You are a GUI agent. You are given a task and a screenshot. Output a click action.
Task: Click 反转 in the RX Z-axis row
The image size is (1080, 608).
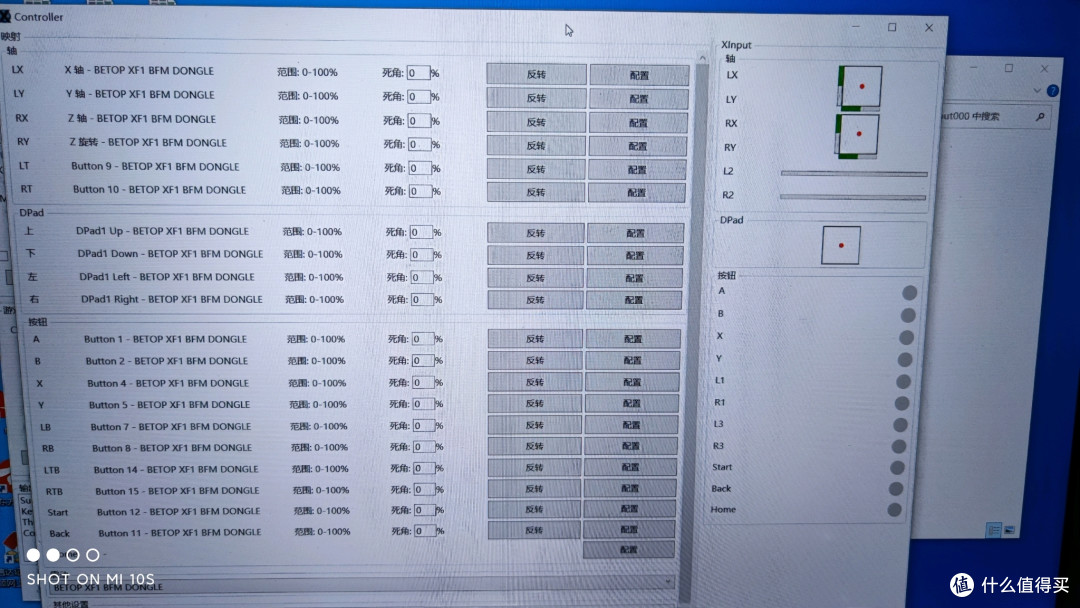[536, 122]
